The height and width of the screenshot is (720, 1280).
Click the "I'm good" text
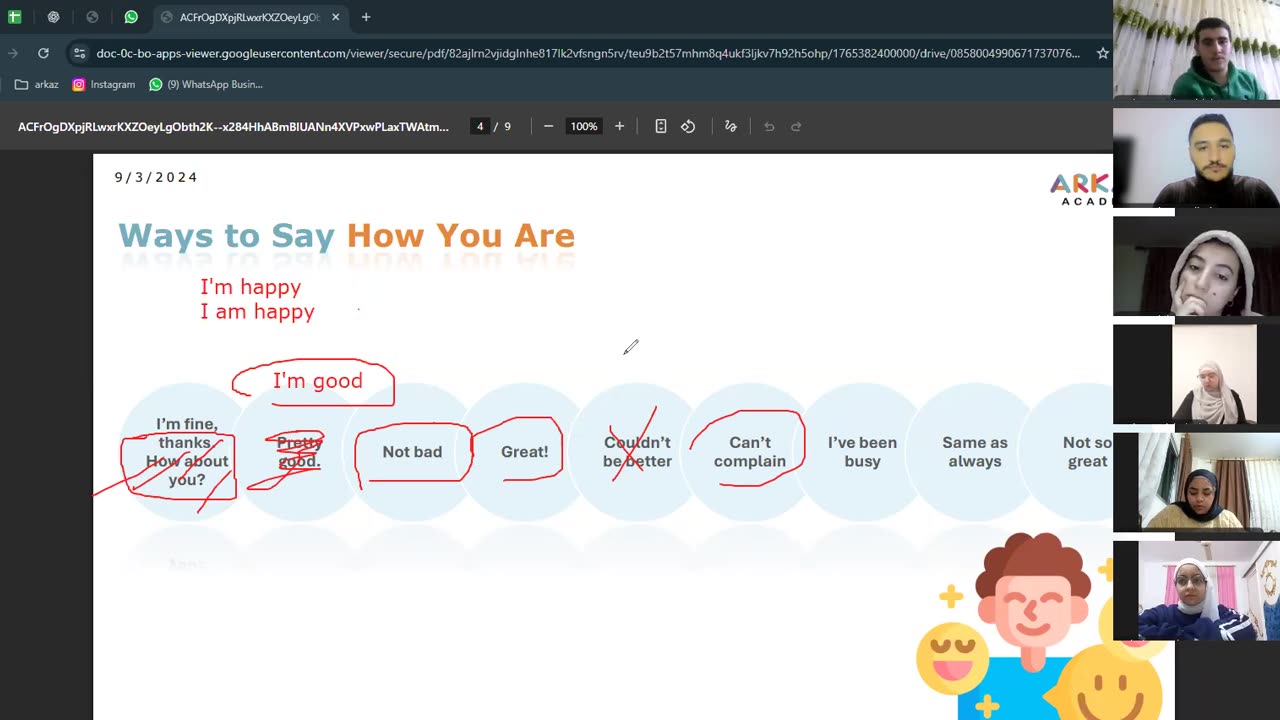point(318,381)
